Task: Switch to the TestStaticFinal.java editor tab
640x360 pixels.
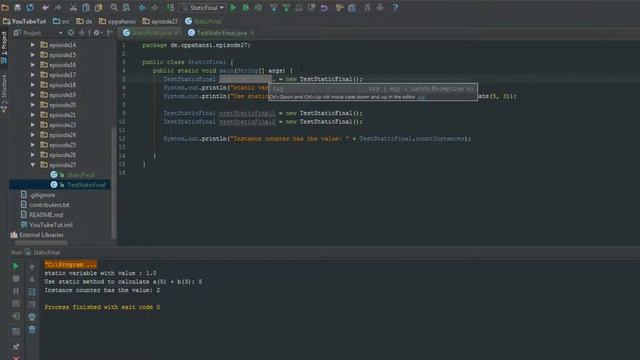Action: 222,33
